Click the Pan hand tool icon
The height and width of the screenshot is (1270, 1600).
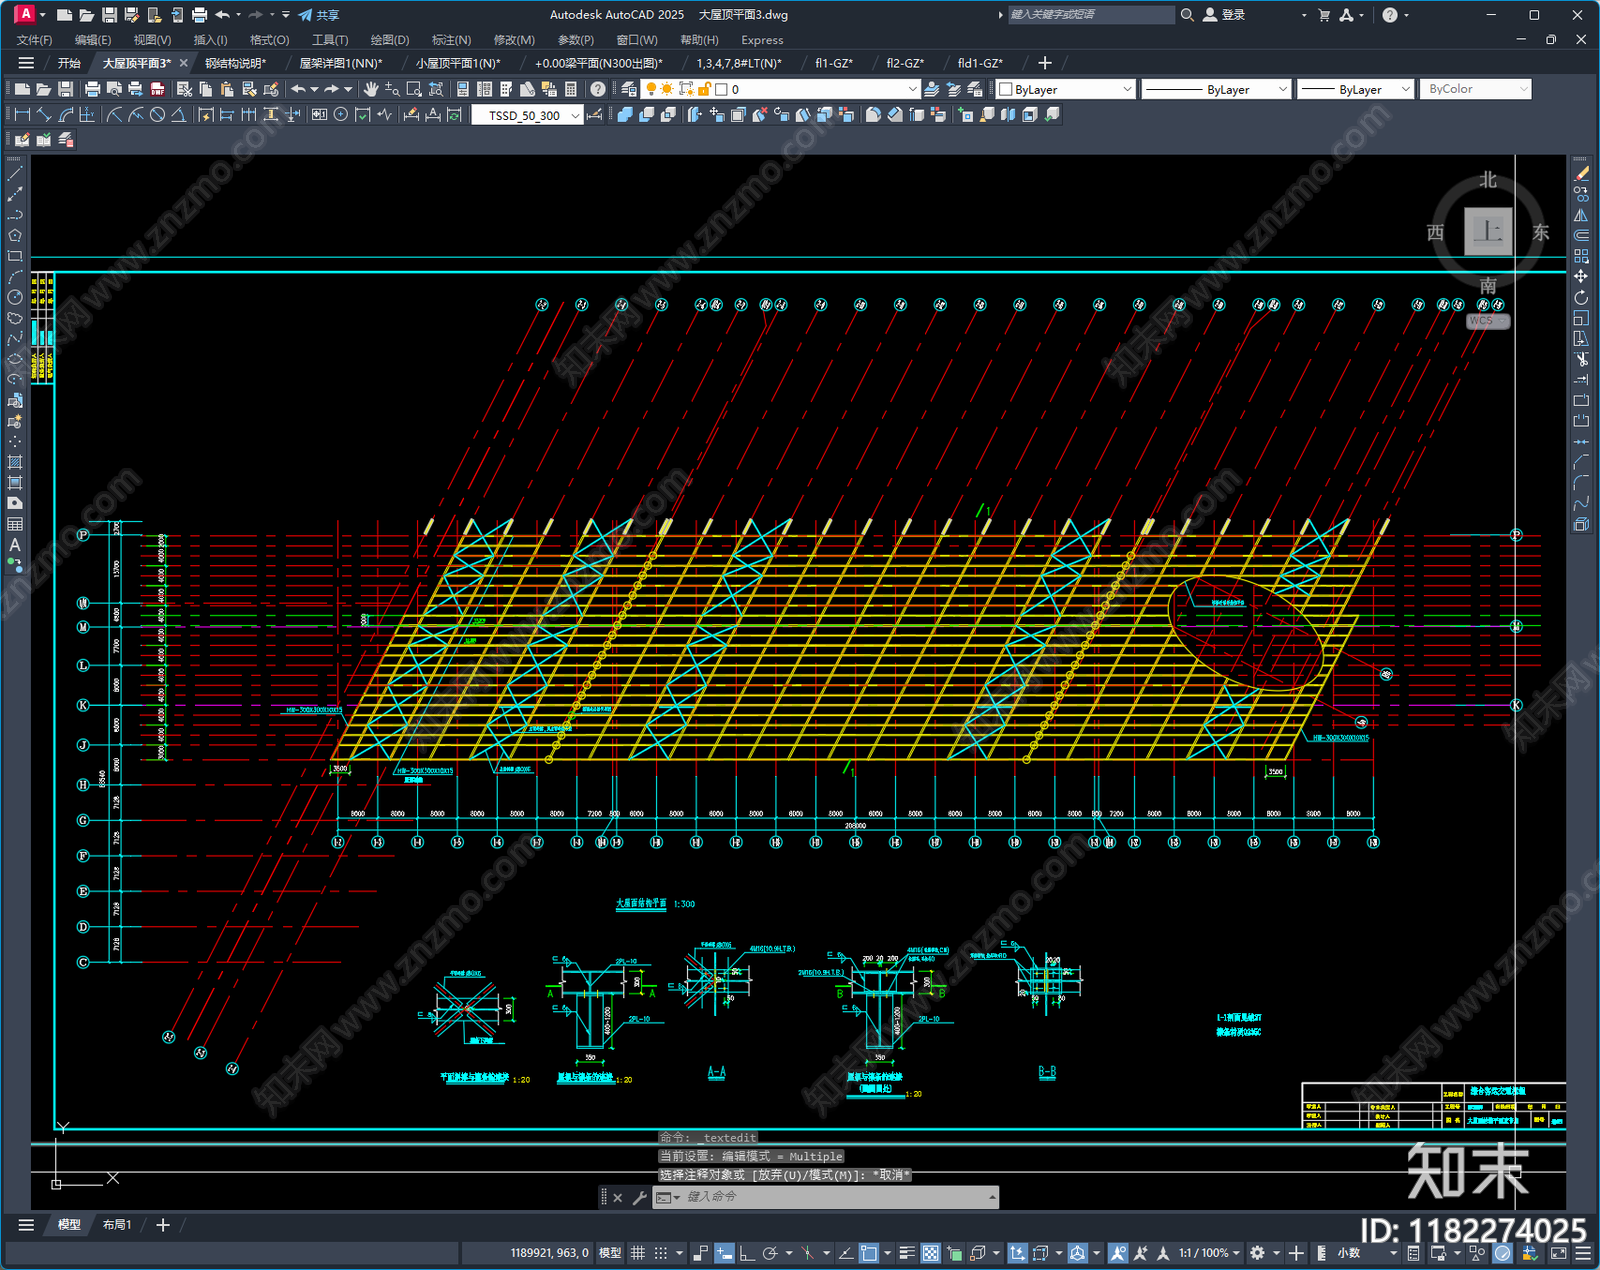pos(371,89)
